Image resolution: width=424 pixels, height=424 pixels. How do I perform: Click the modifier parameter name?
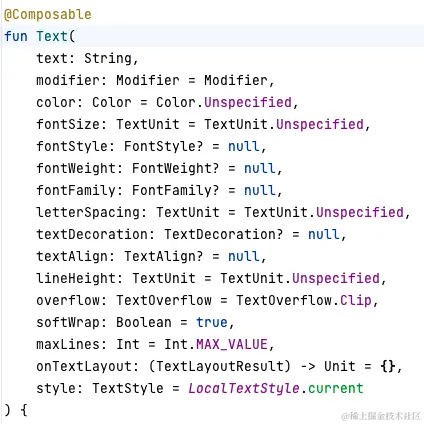68,80
